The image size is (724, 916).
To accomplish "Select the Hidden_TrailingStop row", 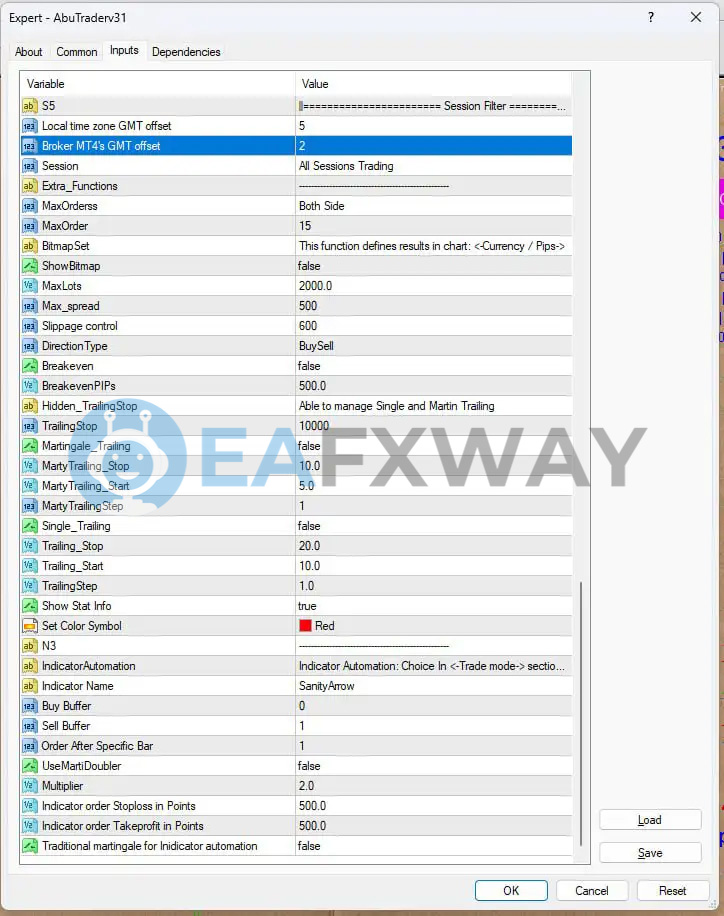I will [x=296, y=406].
